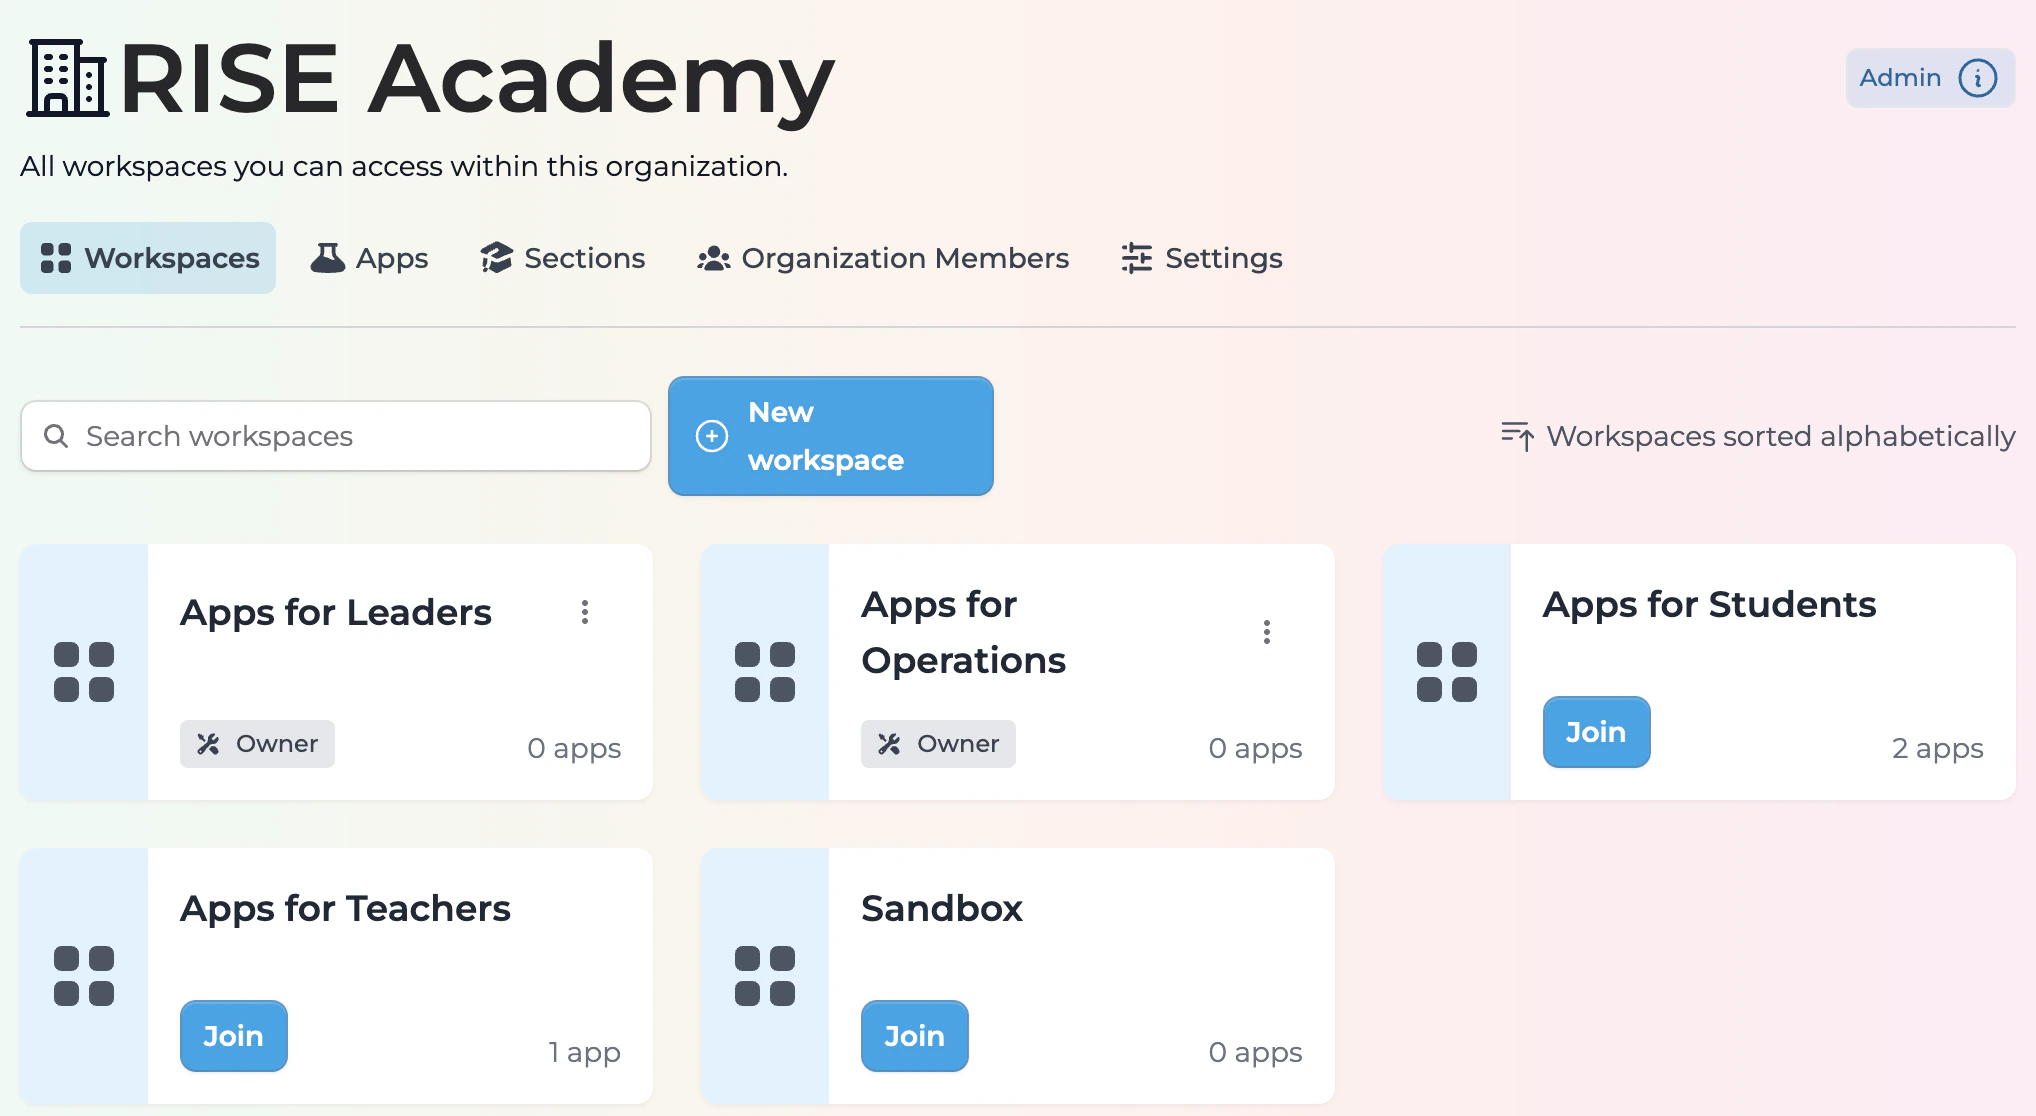Click the grid icon on Apps for Leaders card

[x=84, y=672]
